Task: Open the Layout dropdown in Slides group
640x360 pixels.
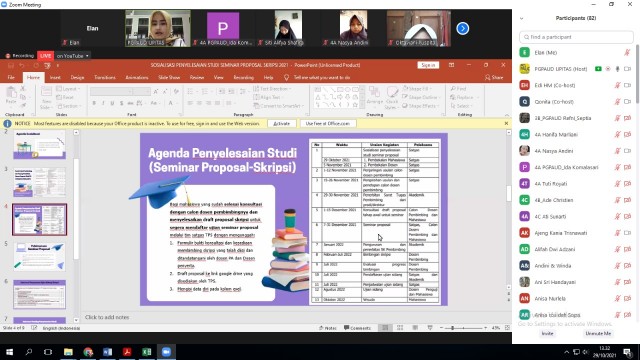Action: pos(69,89)
